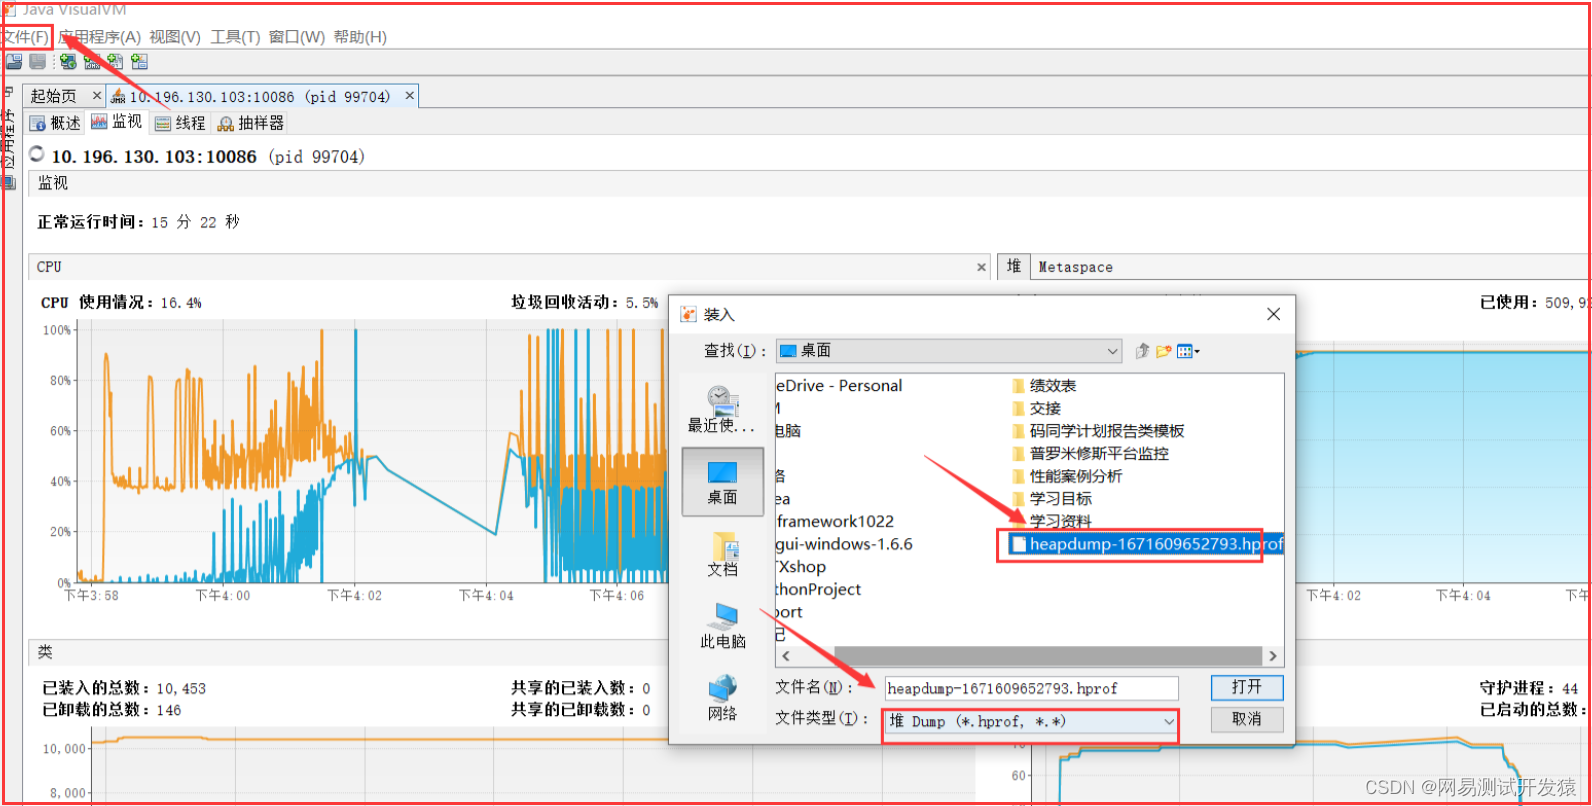
Task: Close the CPU chart panel
Action: (981, 267)
